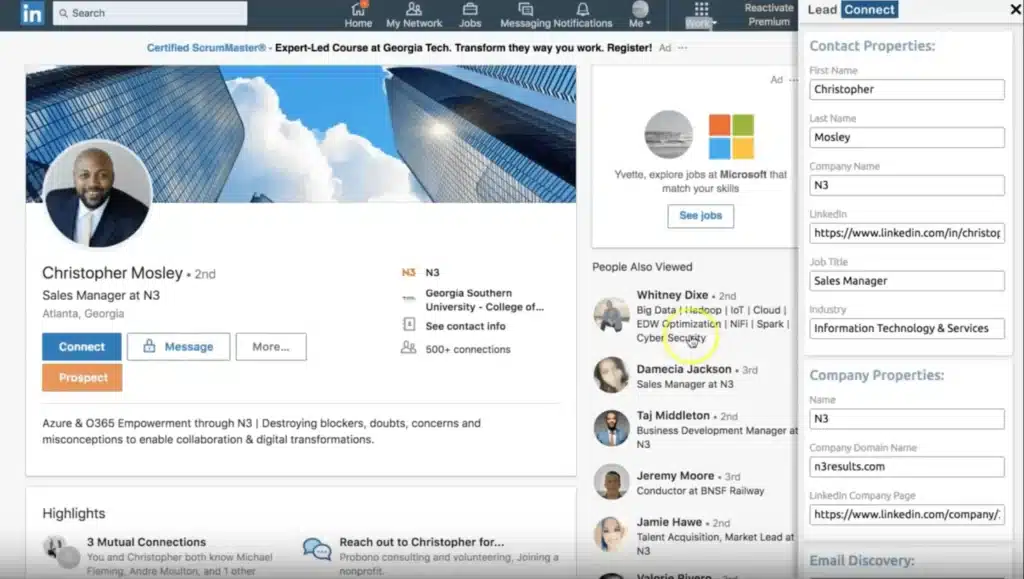The height and width of the screenshot is (579, 1024).
Task: Click the orange Prospect button
Action: pyautogui.click(x=82, y=377)
